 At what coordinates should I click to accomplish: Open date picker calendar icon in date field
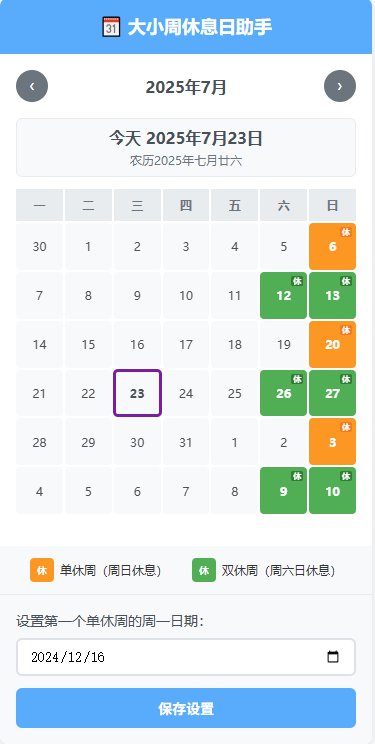tap(333, 657)
